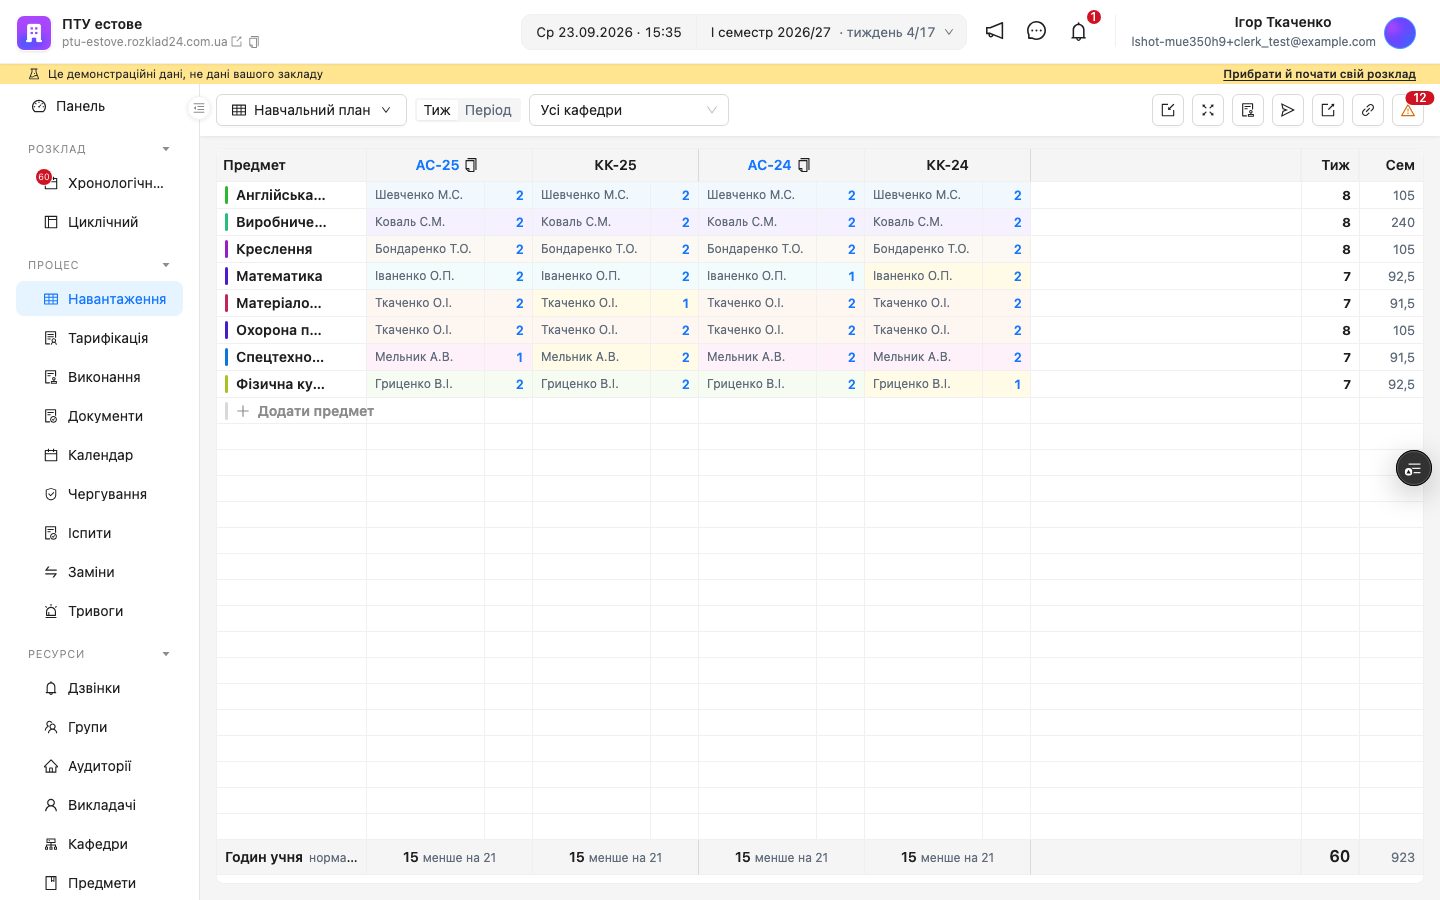The image size is (1440, 900).
Task: Copy the site URL next to ptu-estove.rozklad24.com.ua
Action: point(254,42)
